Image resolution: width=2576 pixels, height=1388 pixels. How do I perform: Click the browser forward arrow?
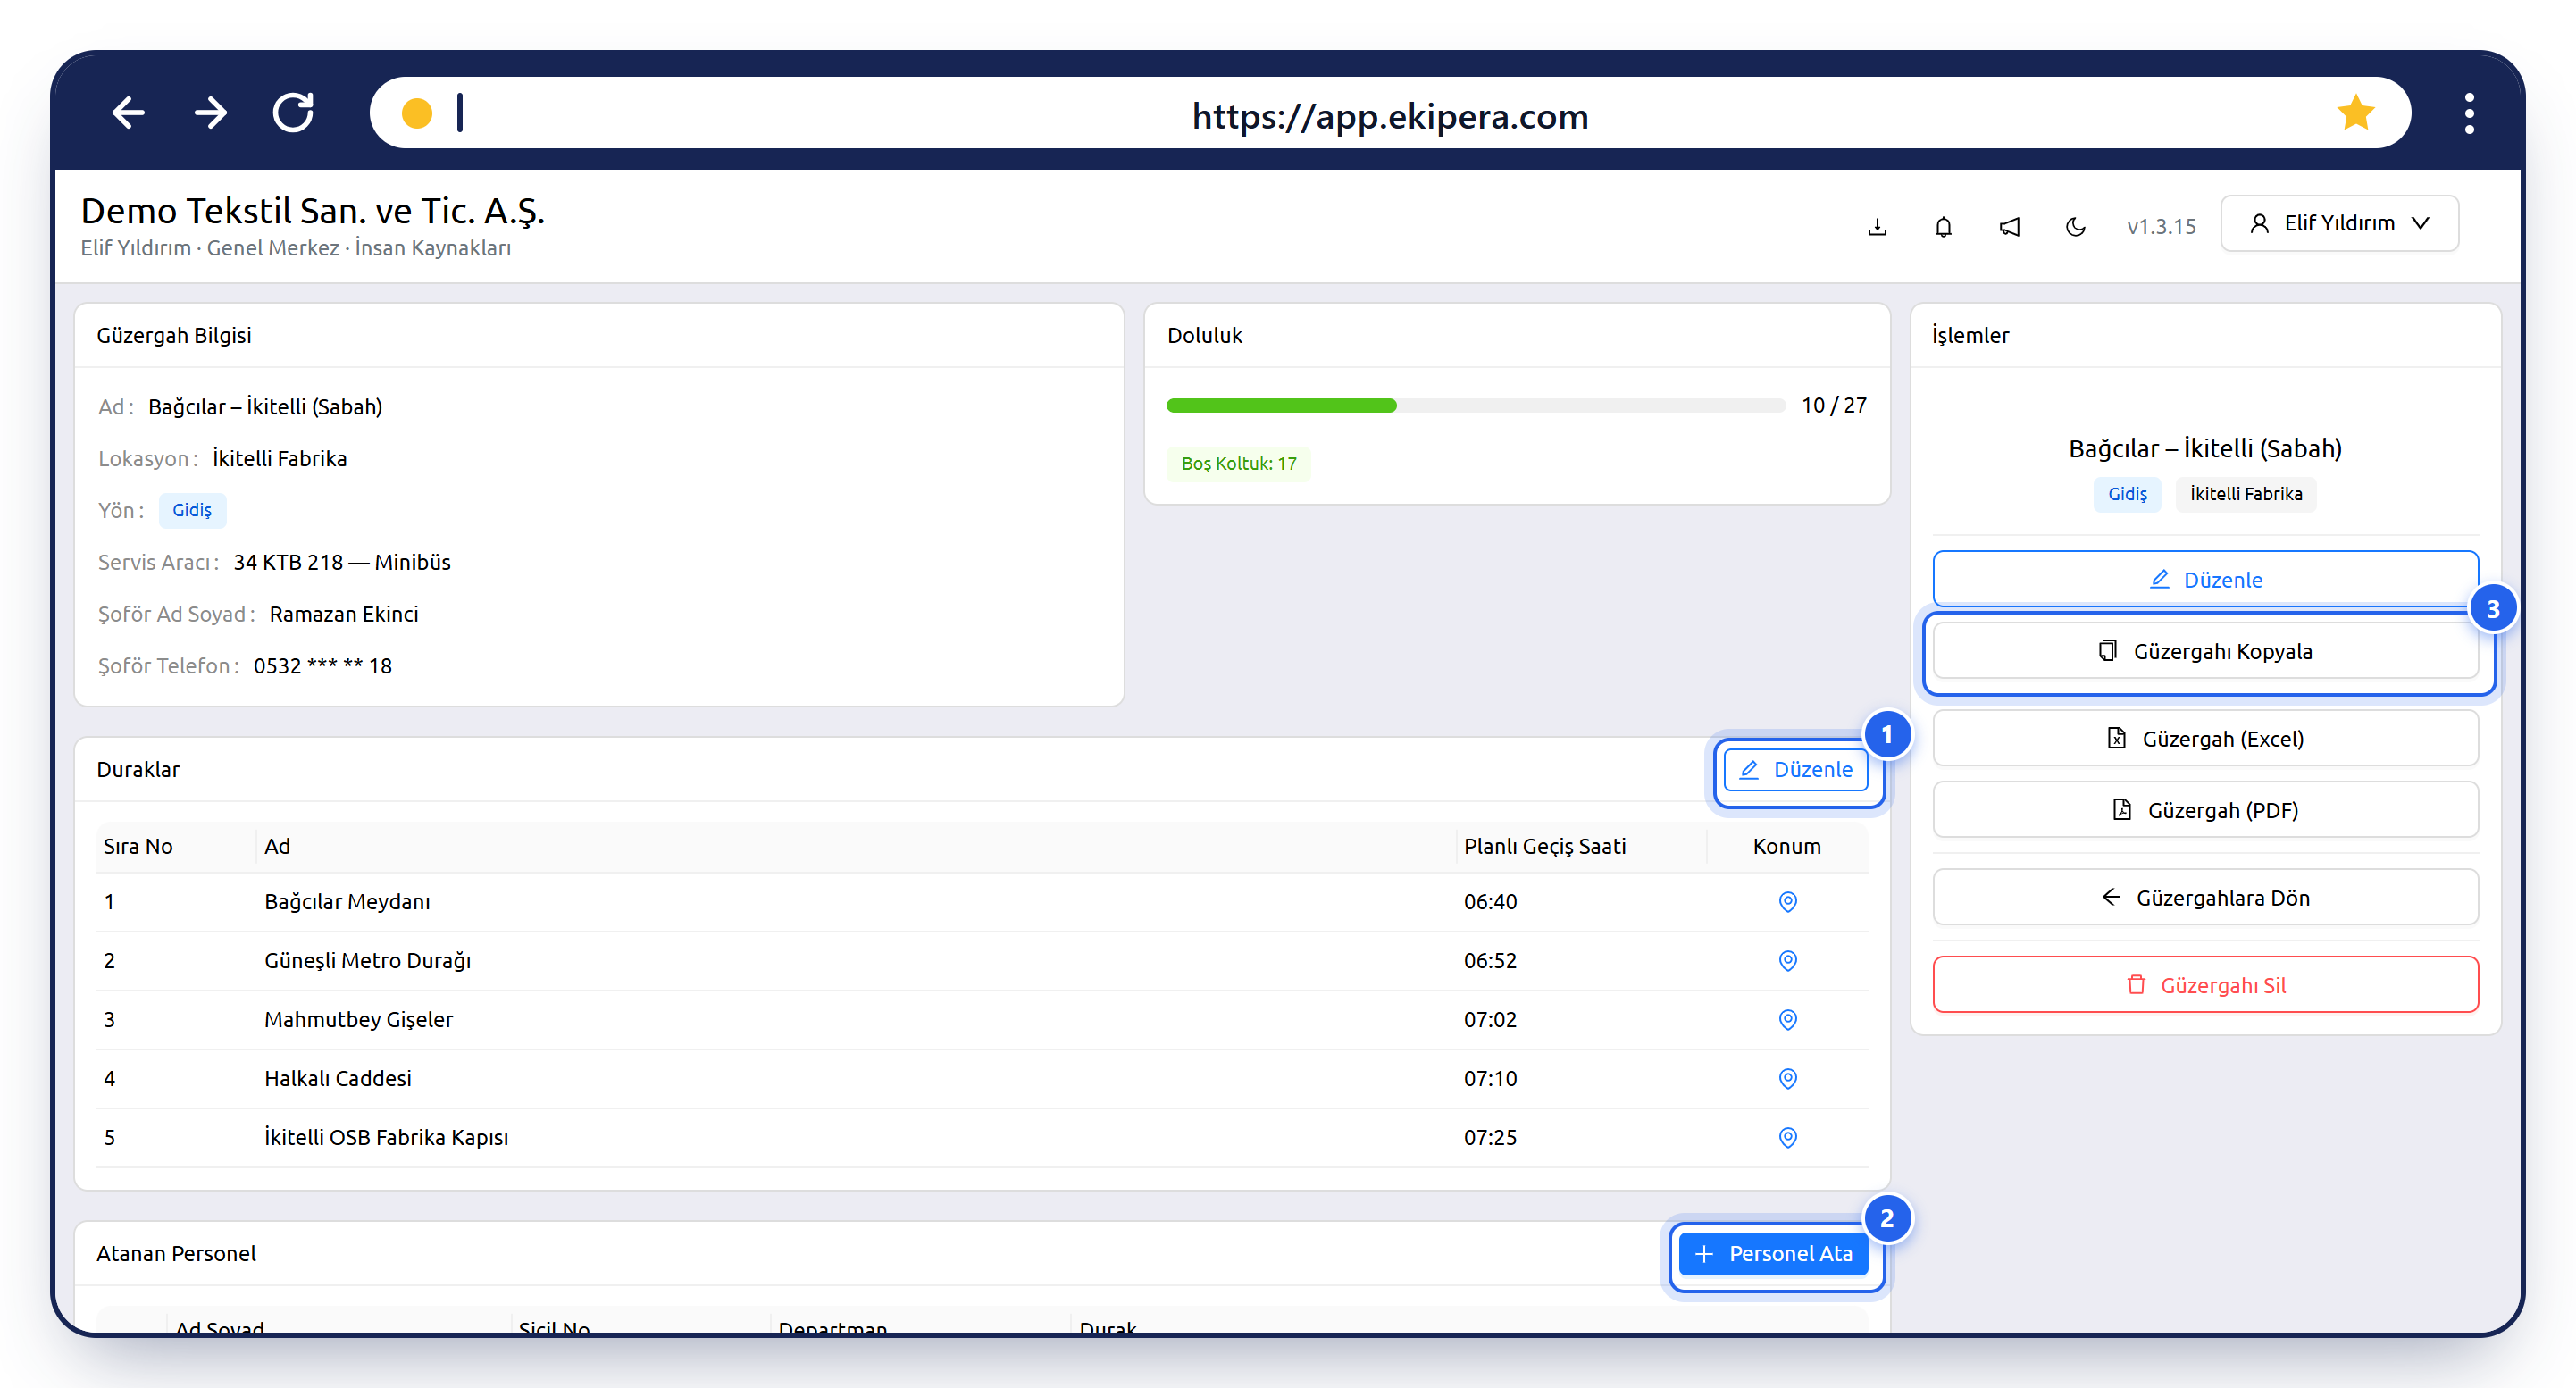point(210,113)
